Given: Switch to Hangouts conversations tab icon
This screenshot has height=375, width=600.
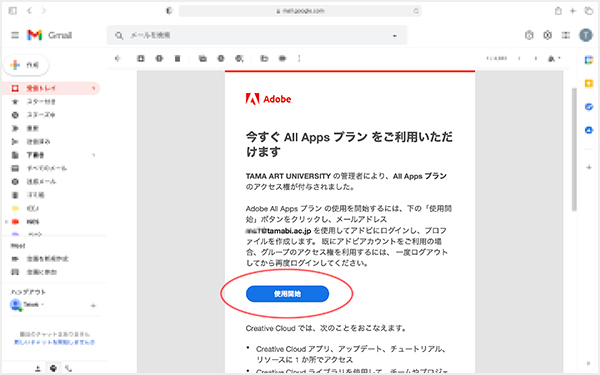Looking at the screenshot, I should pyautogui.click(x=53, y=368).
